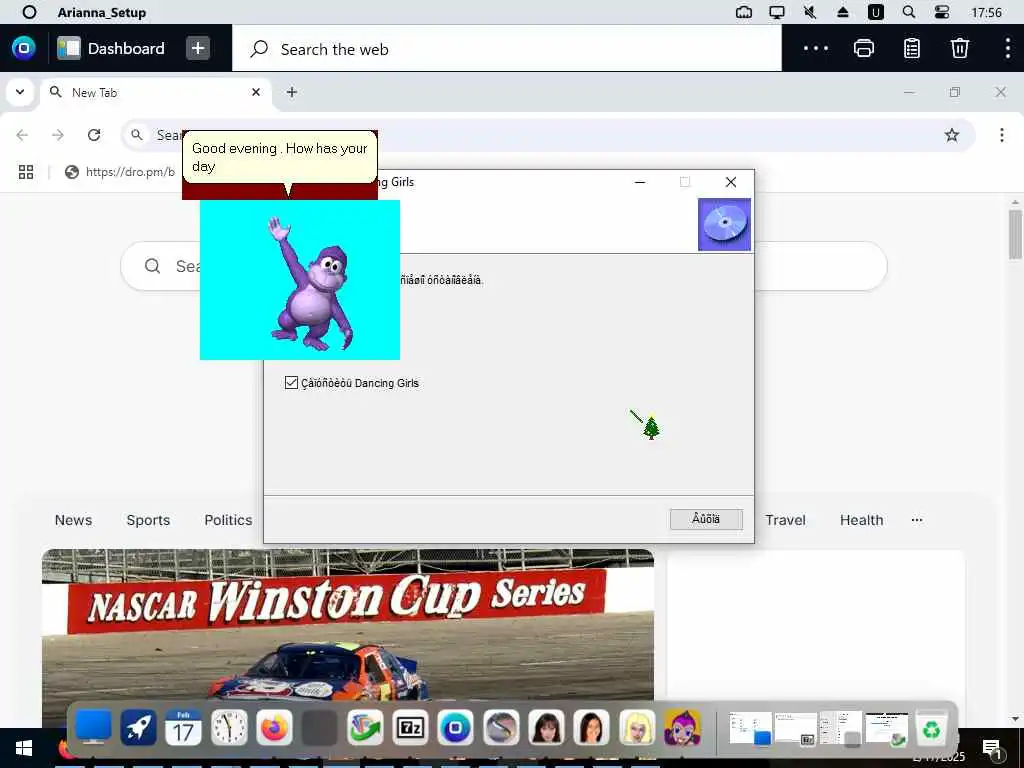Reload the browser page

(x=94, y=135)
